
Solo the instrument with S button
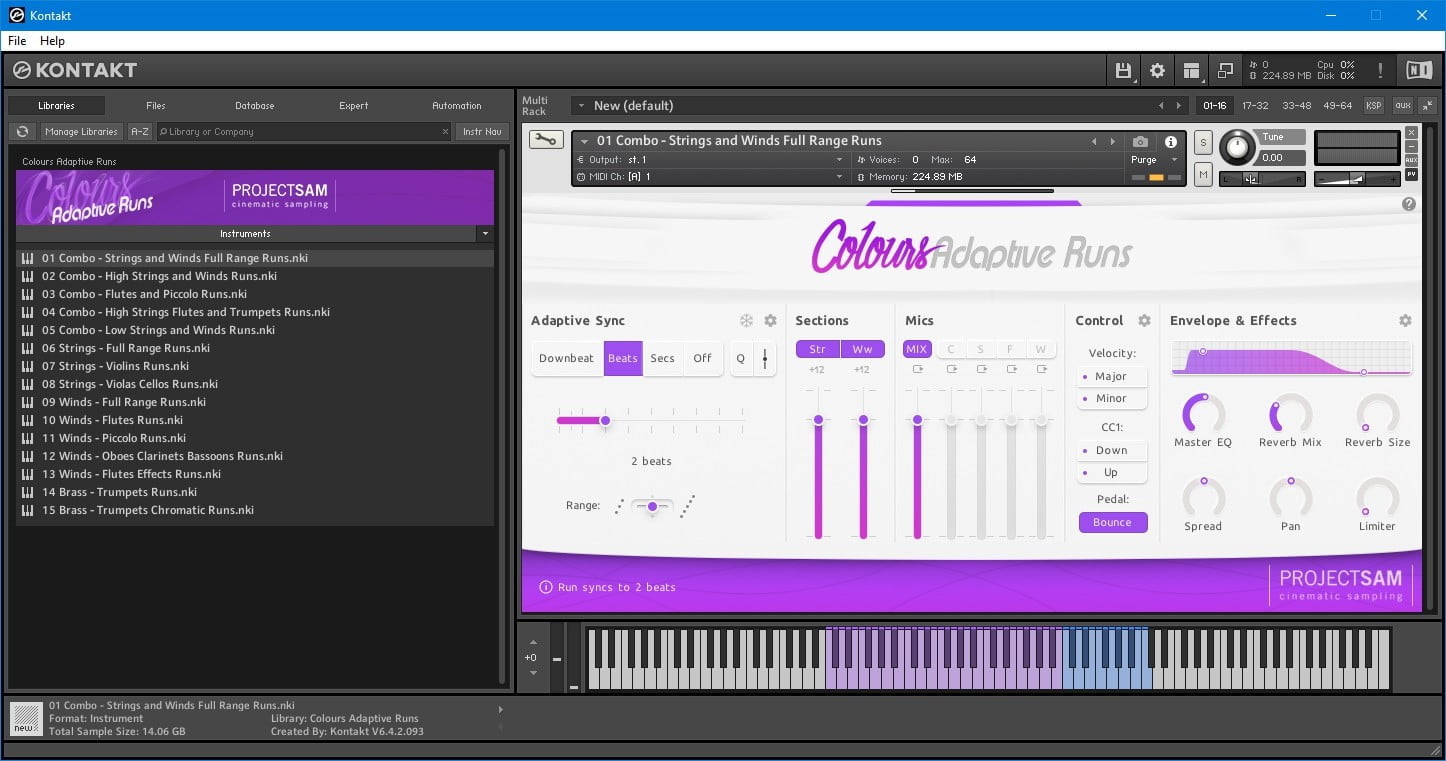pyautogui.click(x=1203, y=143)
